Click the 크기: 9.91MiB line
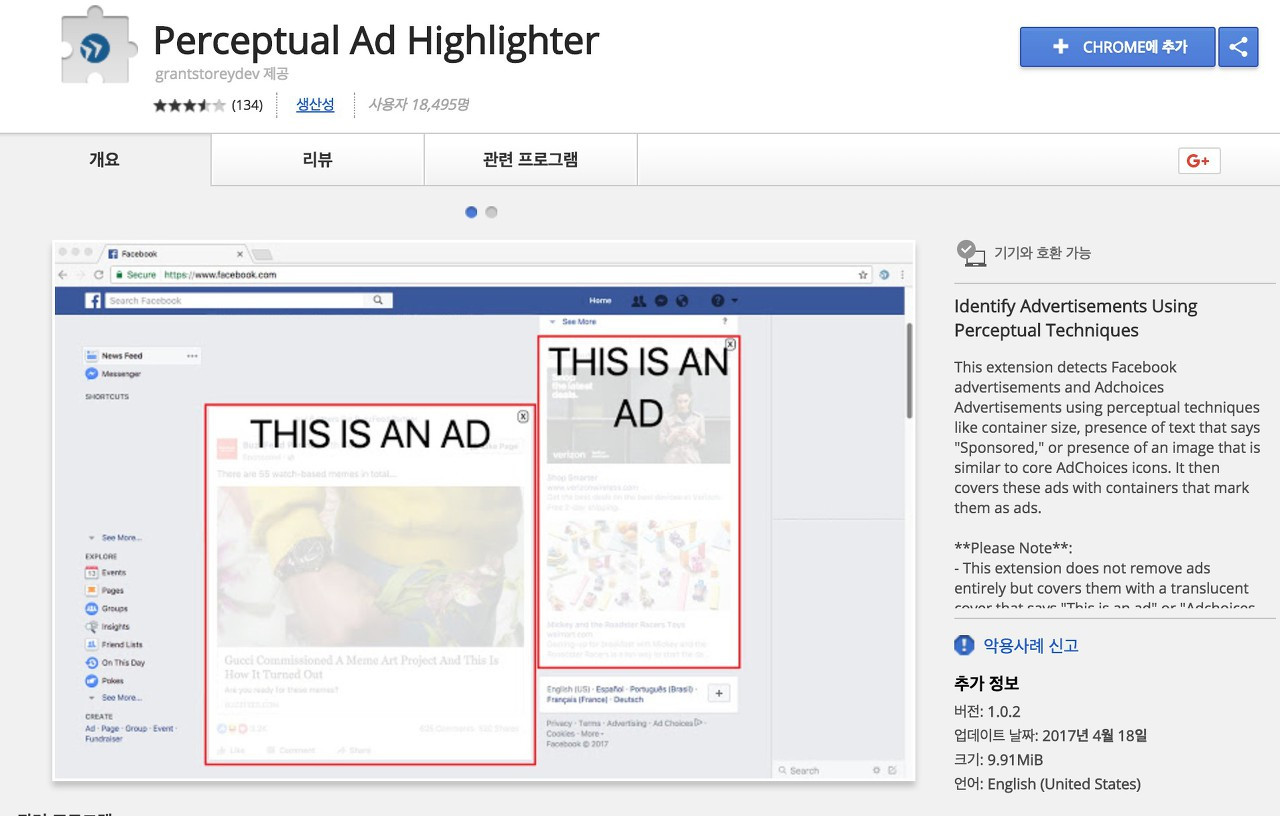 (x=997, y=760)
